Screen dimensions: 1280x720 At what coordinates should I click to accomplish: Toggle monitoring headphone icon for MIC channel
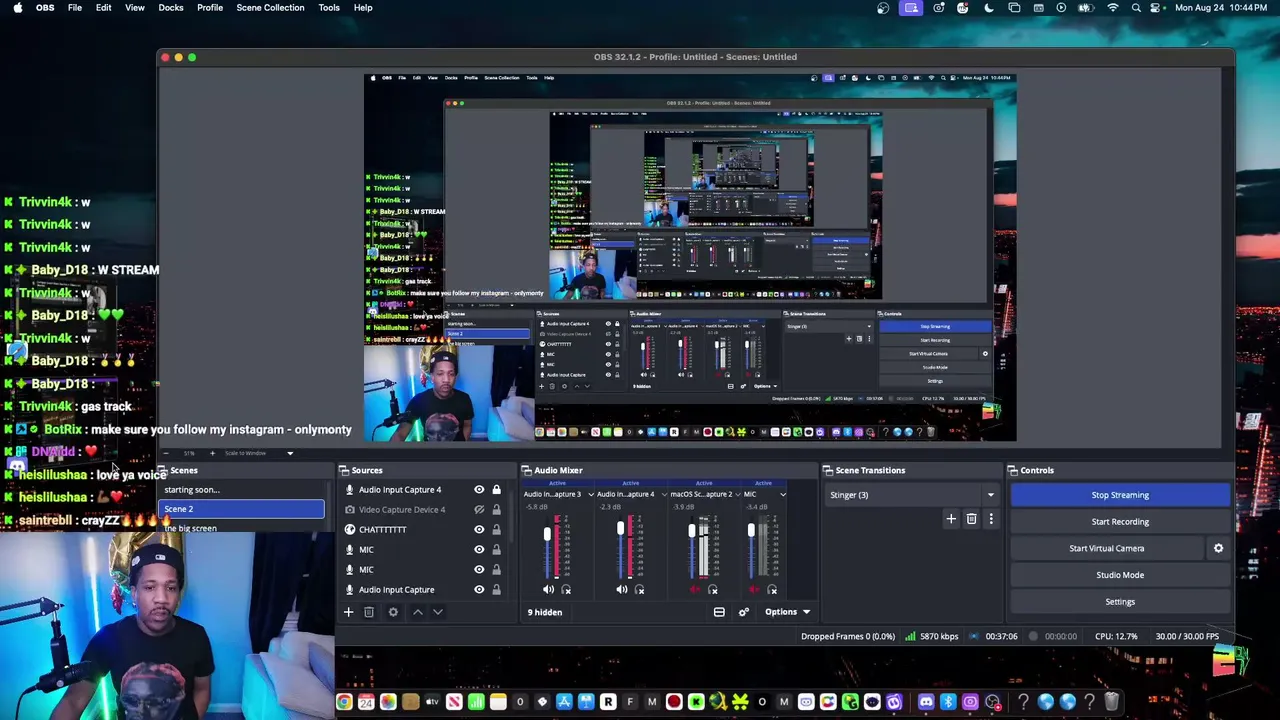772,590
